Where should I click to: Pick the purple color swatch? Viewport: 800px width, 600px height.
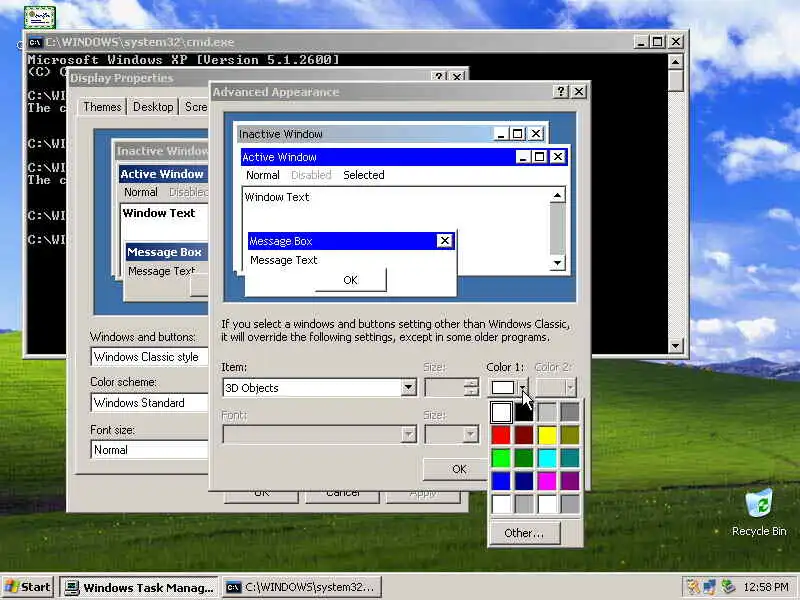point(570,481)
